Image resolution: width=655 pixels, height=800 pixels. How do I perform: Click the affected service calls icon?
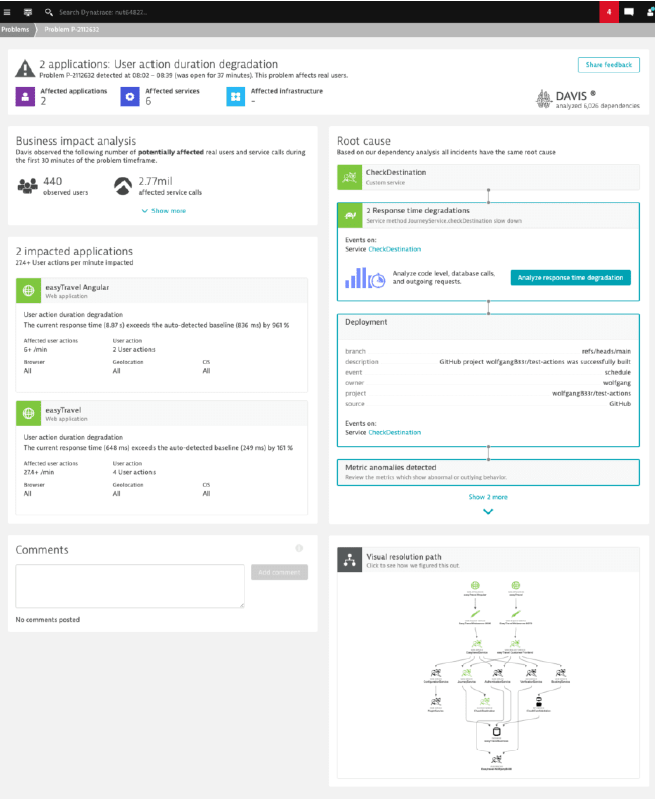tap(122, 186)
